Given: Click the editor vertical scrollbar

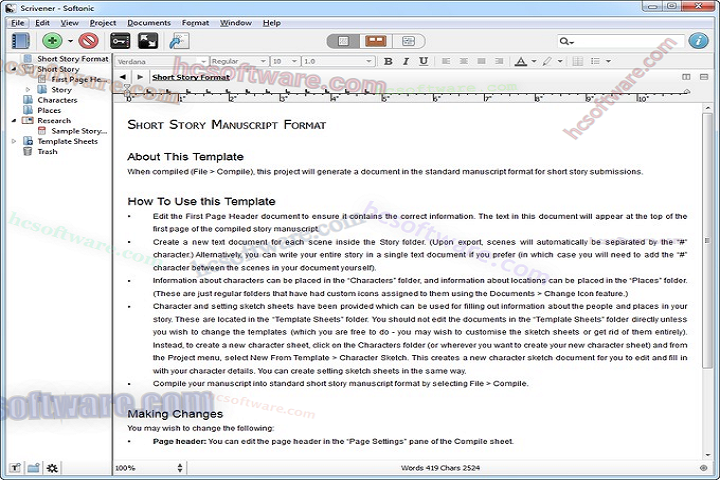Looking at the screenshot, I should (x=708, y=239).
